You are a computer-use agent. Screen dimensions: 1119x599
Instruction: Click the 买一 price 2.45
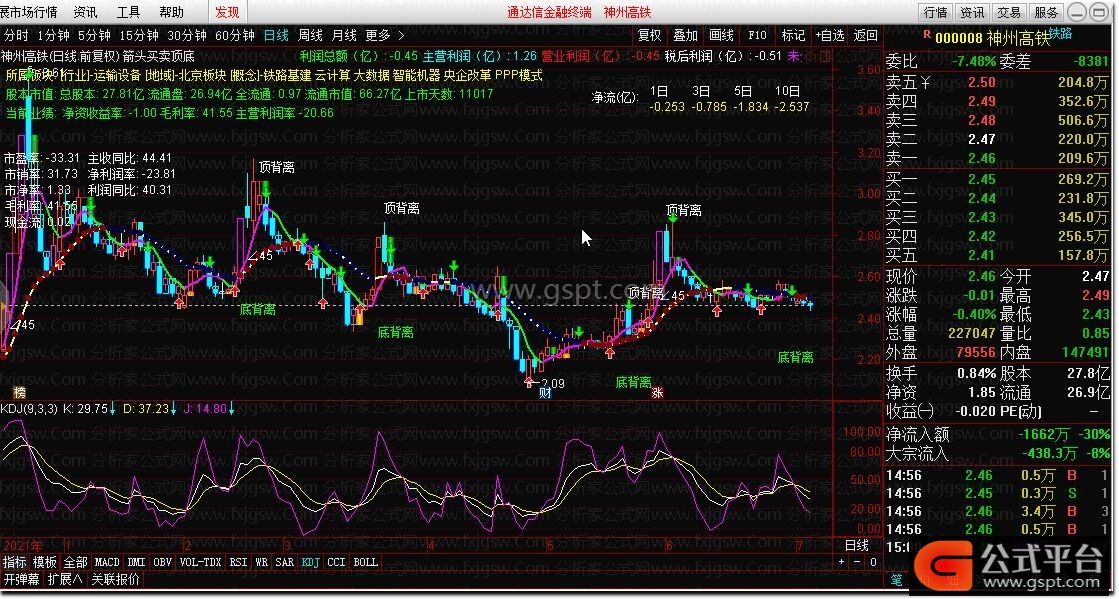click(982, 179)
